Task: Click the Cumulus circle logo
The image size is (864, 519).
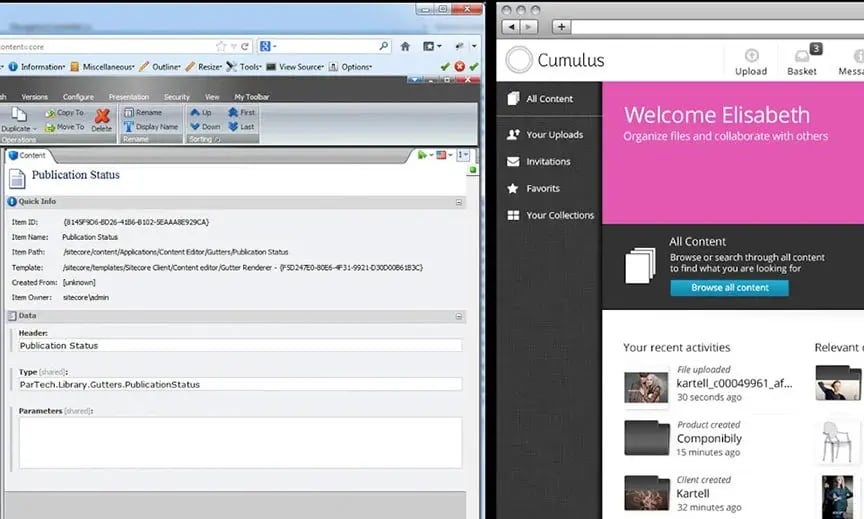Action: 519,60
